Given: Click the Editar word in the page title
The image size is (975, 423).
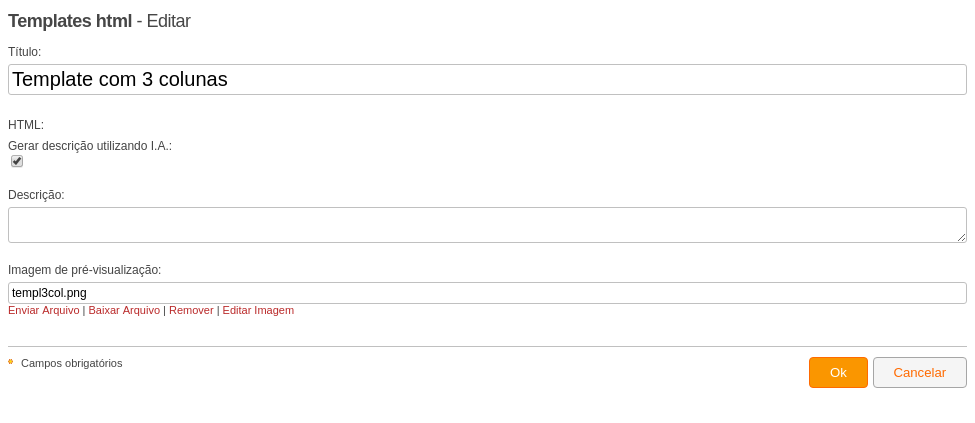Looking at the screenshot, I should (x=169, y=21).
